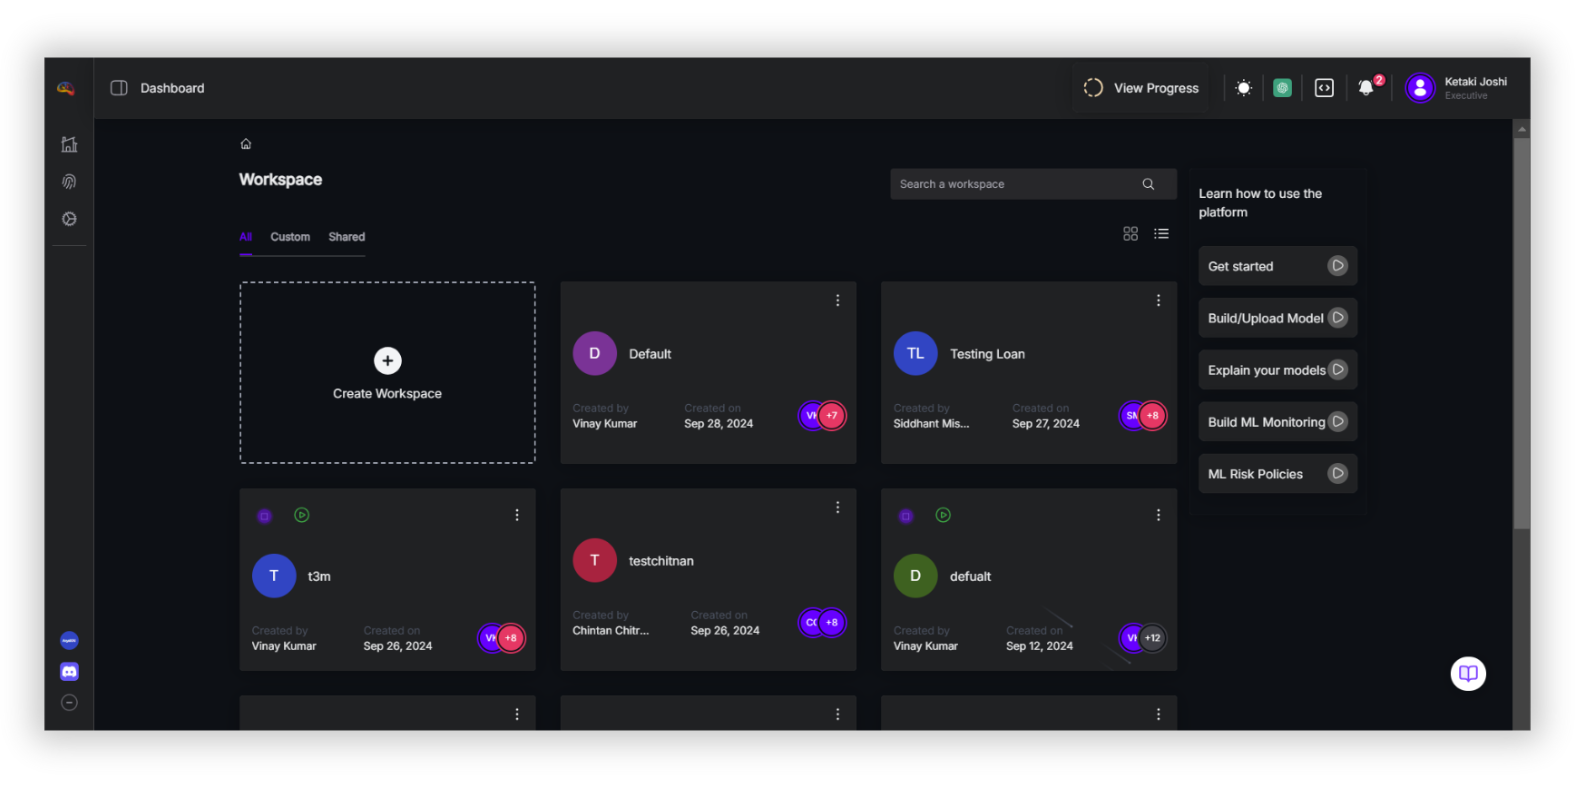This screenshot has width=1575, height=788.
Task: Open the wheel icon in left sidebar
Action: point(69,218)
